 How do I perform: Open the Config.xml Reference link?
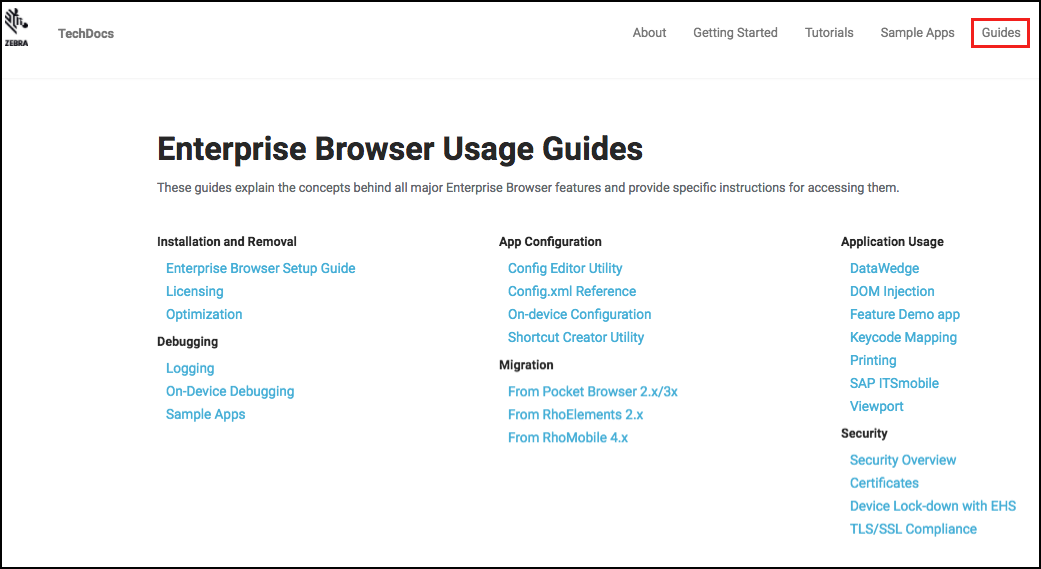pyautogui.click(x=572, y=291)
